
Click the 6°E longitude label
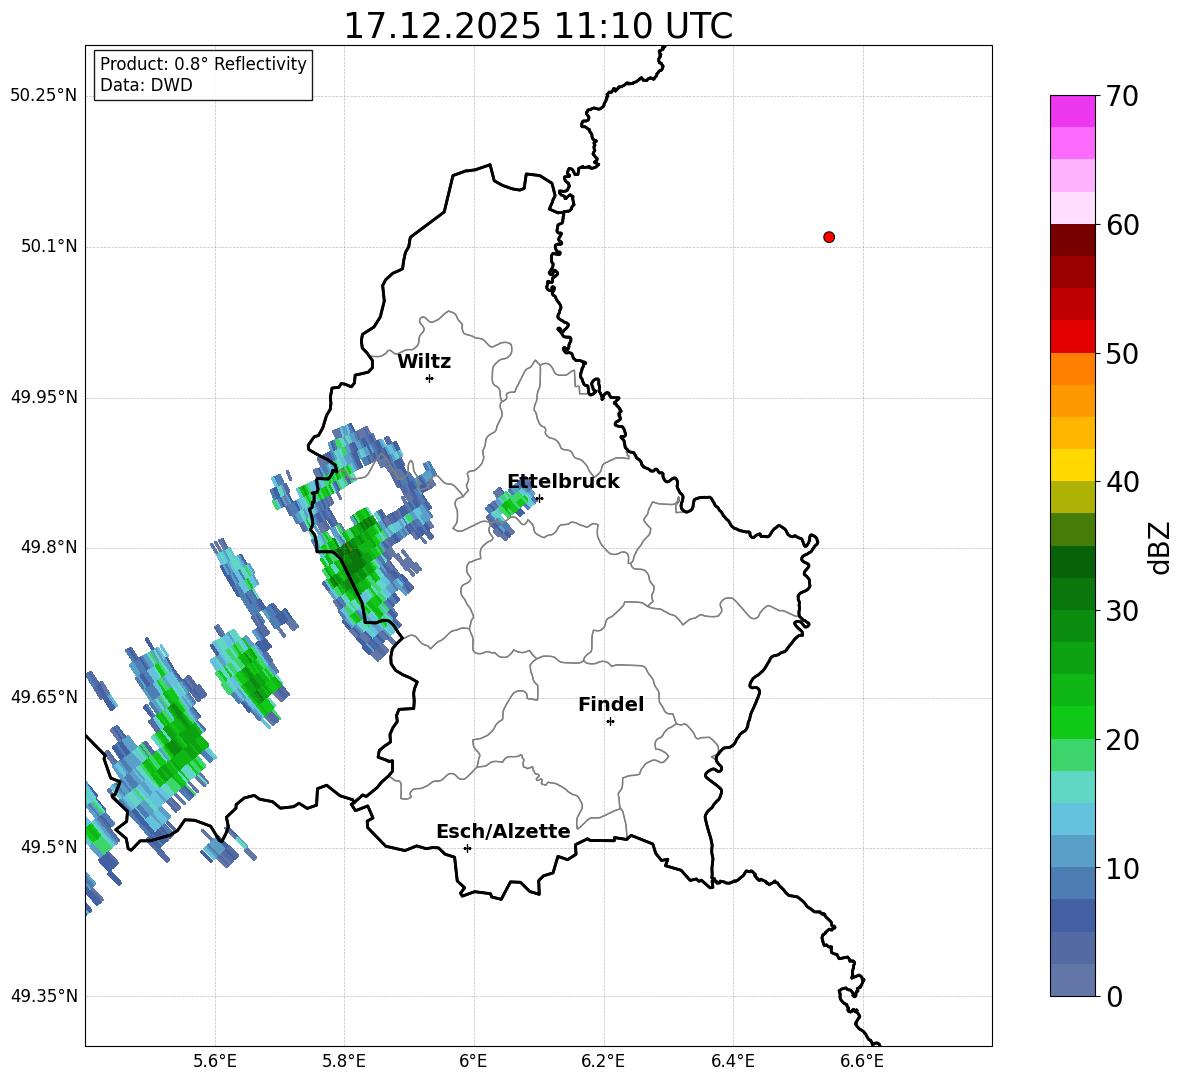[x=473, y=1061]
